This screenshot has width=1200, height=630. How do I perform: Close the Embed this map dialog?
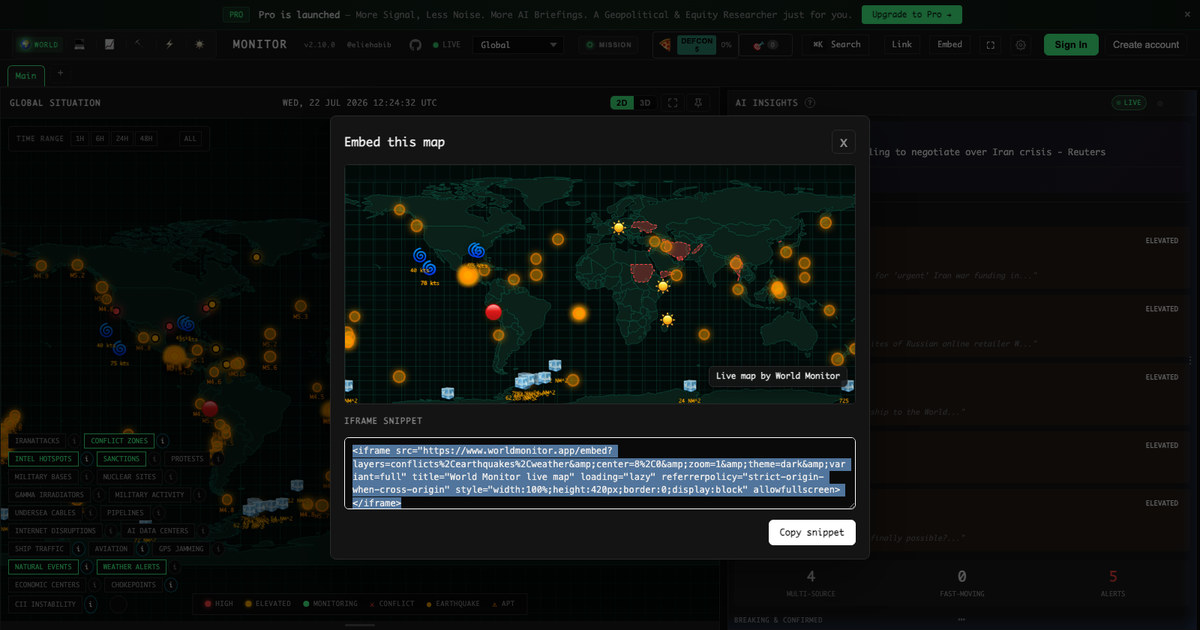[x=843, y=142]
